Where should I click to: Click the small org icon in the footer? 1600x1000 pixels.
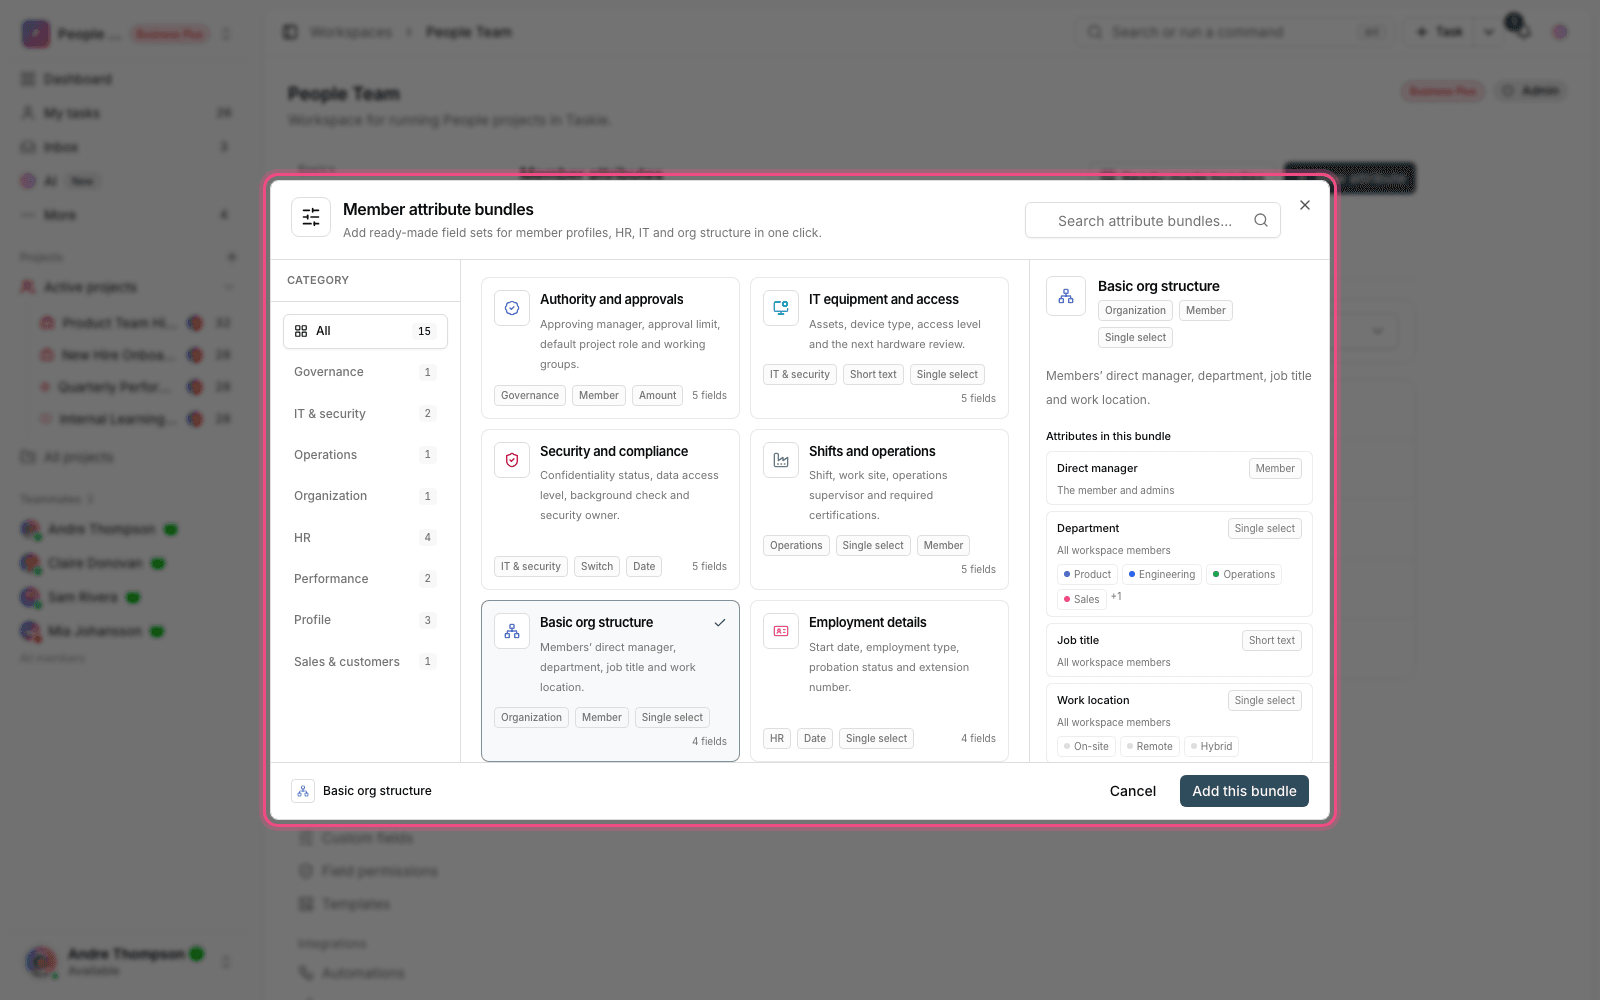click(303, 791)
